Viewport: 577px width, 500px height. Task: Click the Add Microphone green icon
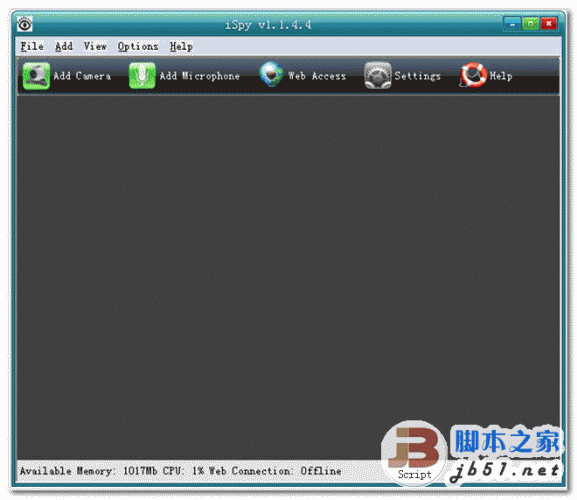[x=142, y=76]
